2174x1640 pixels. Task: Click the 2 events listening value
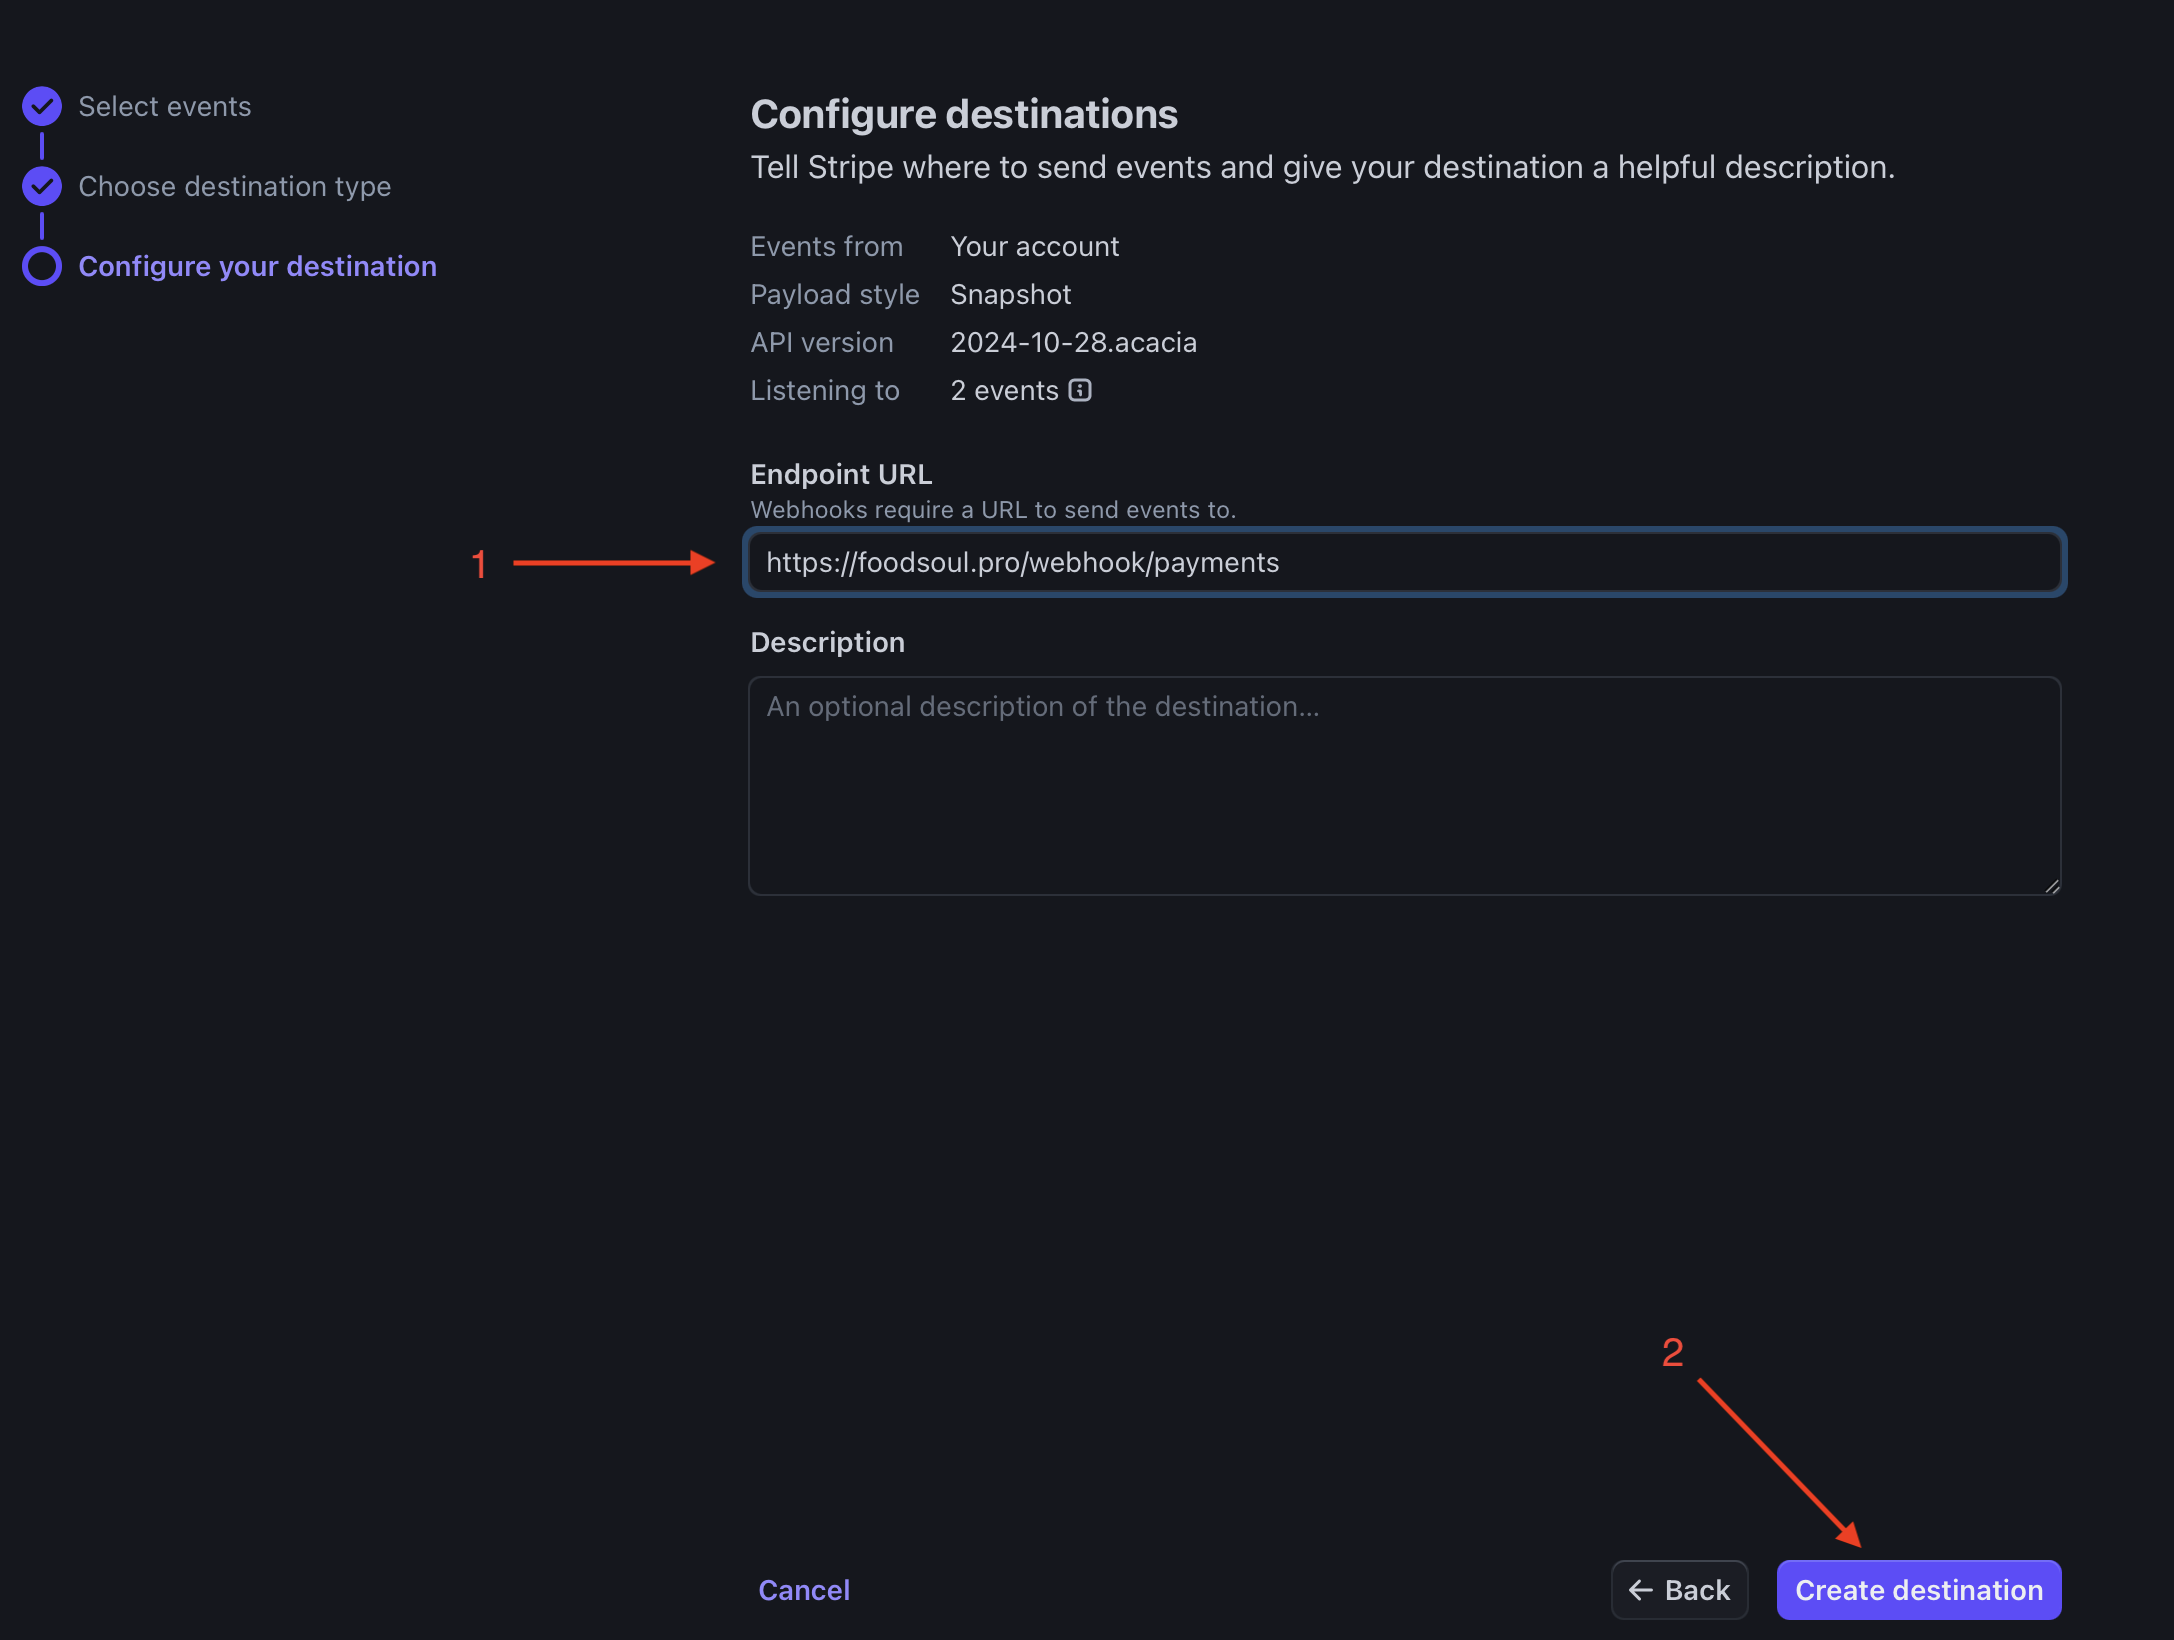(x=1004, y=390)
